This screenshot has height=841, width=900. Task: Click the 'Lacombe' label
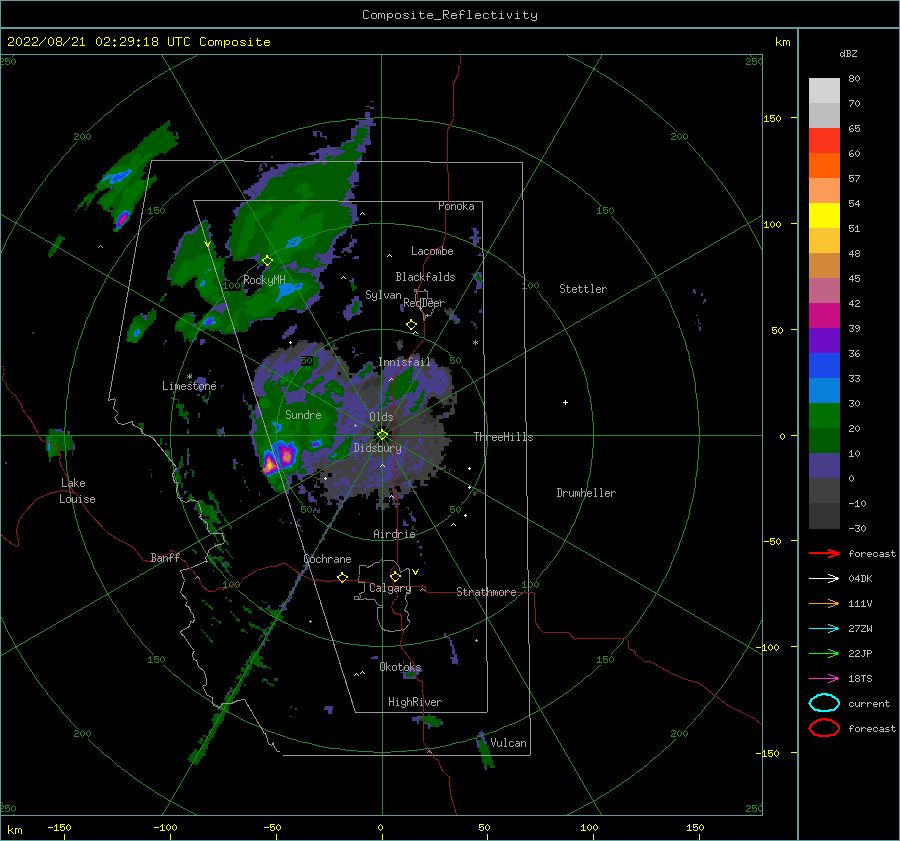[x=432, y=251]
